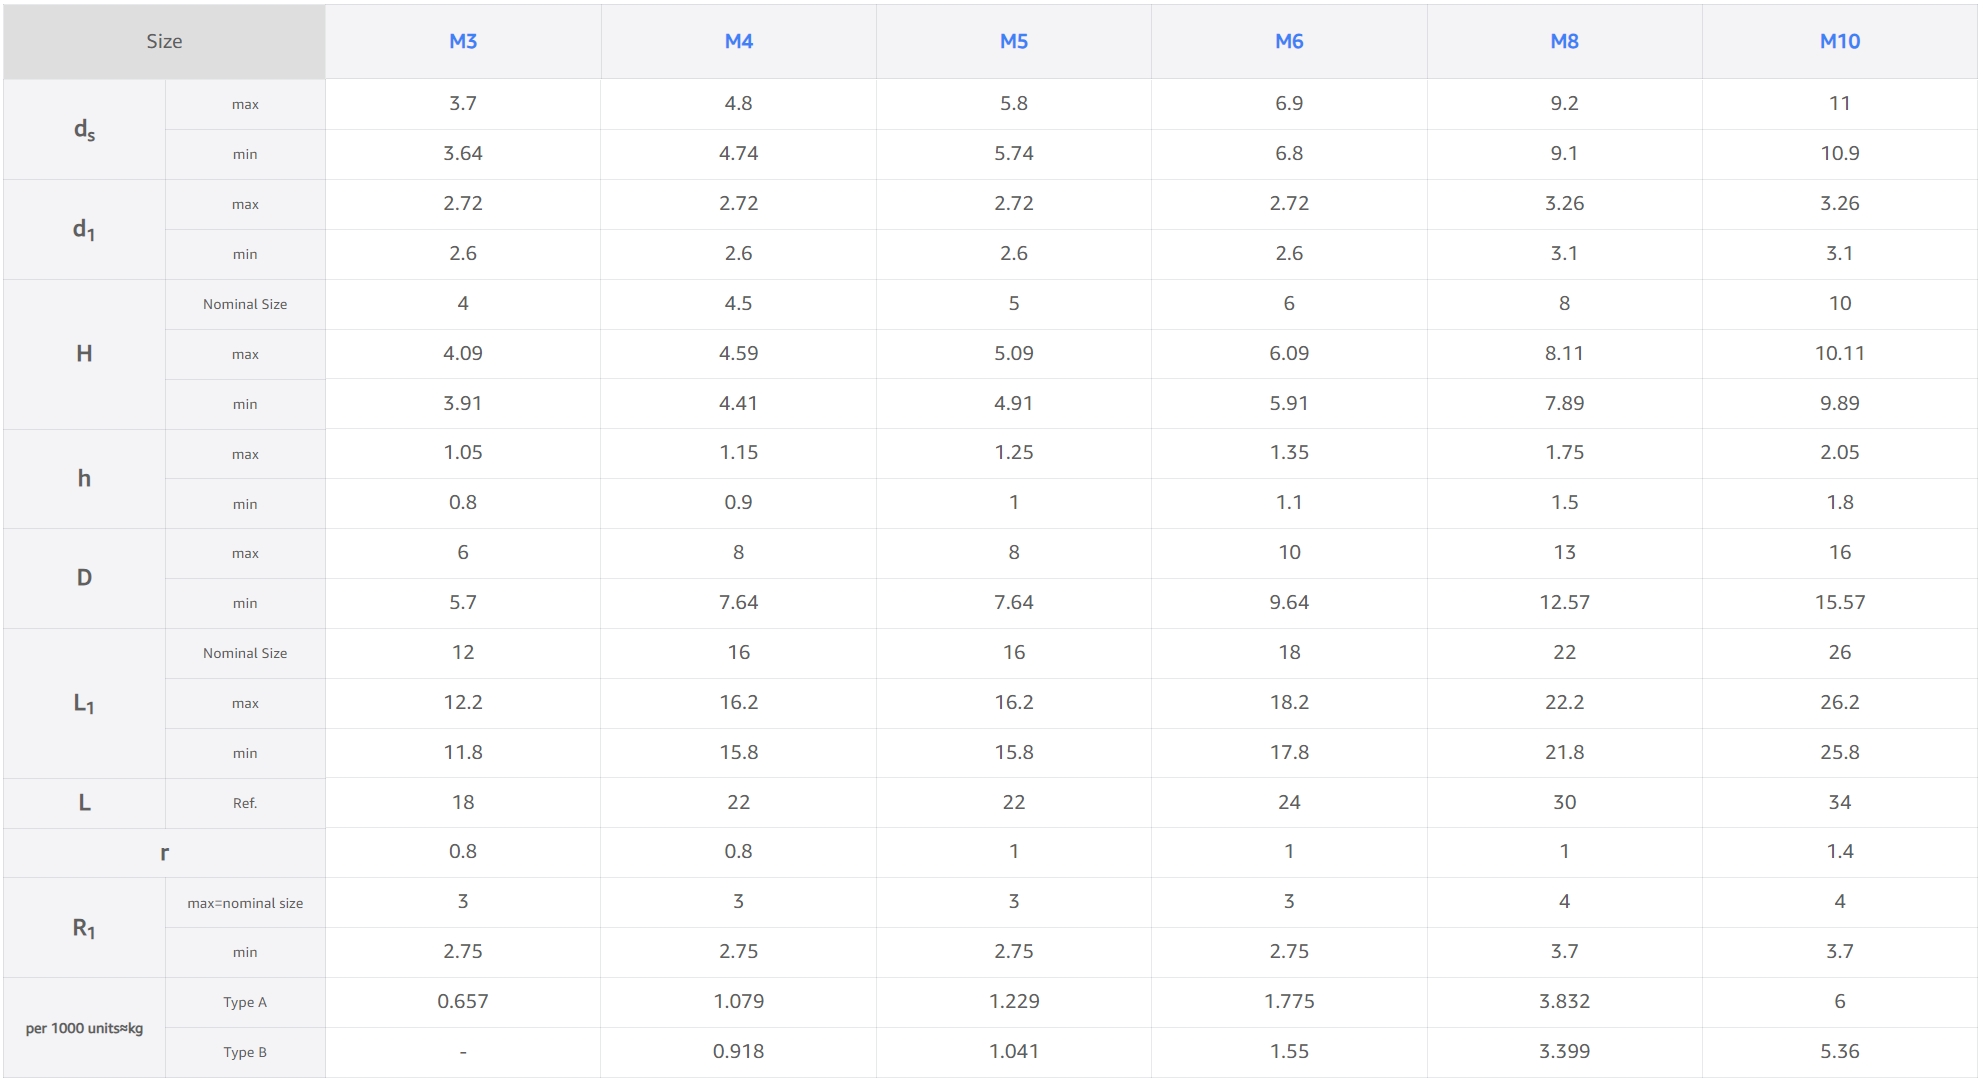Select the M10 size header link
The image size is (1983, 1084).
click(1839, 41)
